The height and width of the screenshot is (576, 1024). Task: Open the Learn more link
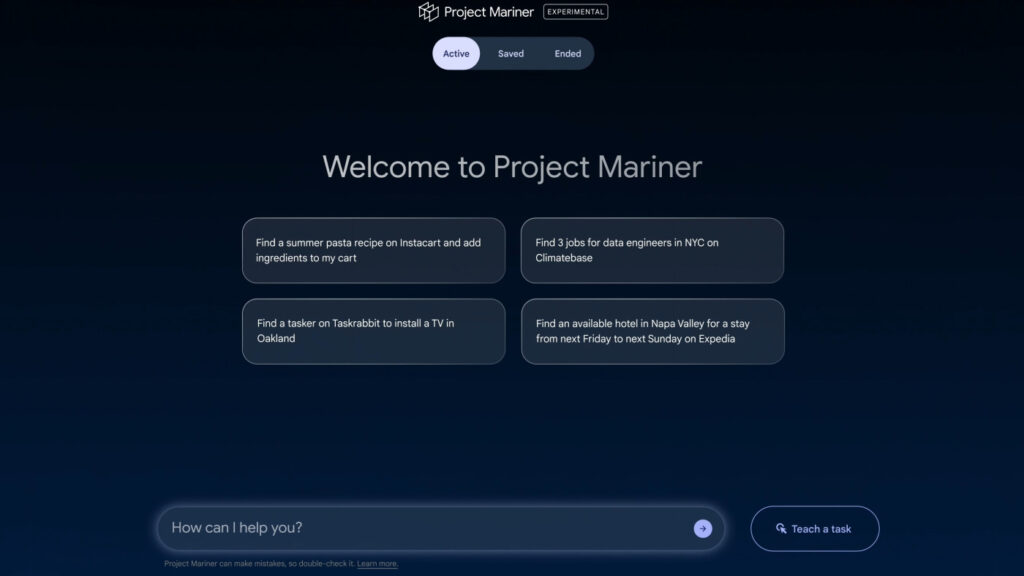377,564
